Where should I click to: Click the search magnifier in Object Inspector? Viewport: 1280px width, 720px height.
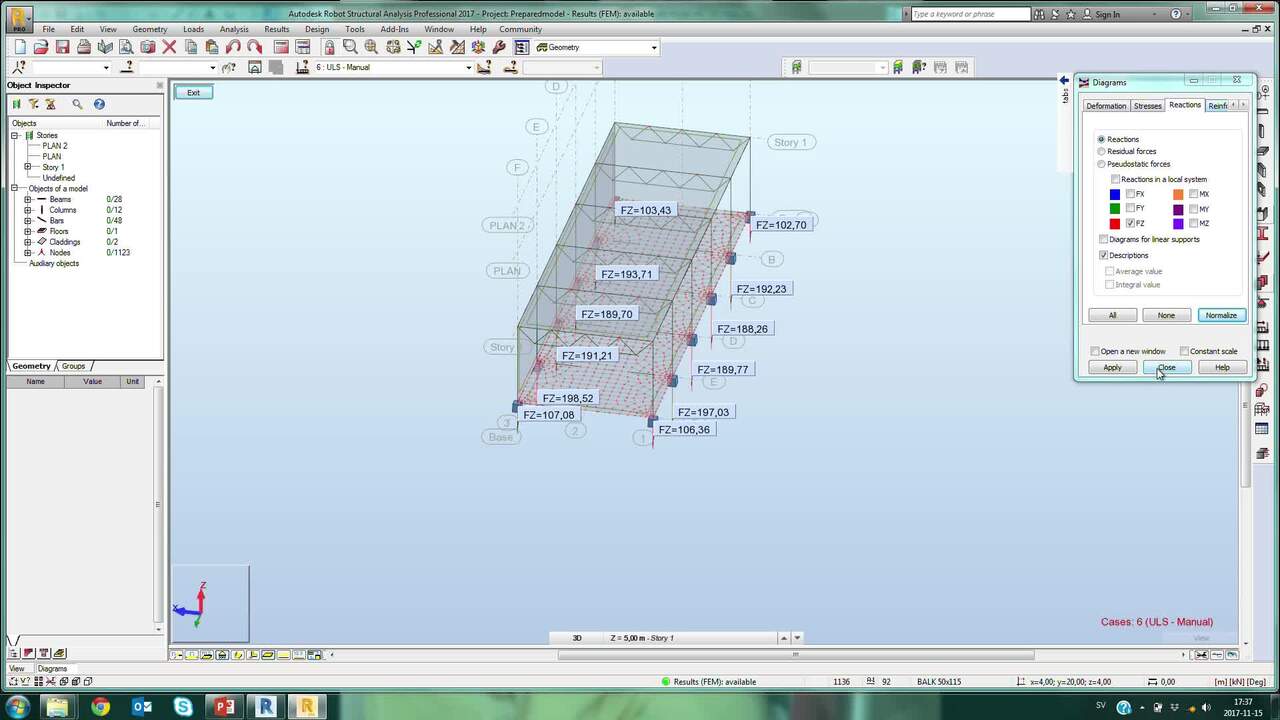[77, 104]
